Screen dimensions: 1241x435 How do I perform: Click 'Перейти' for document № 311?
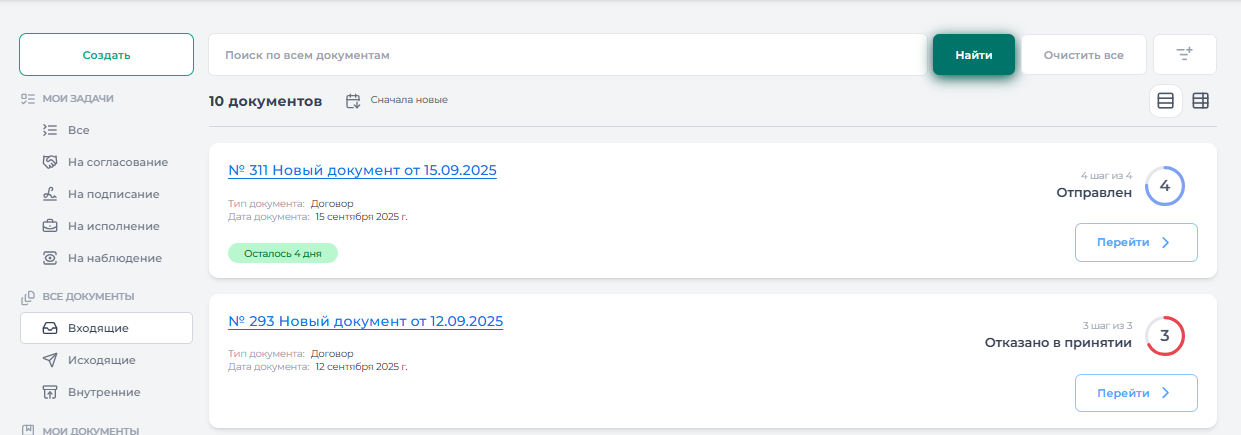[x=1135, y=242]
